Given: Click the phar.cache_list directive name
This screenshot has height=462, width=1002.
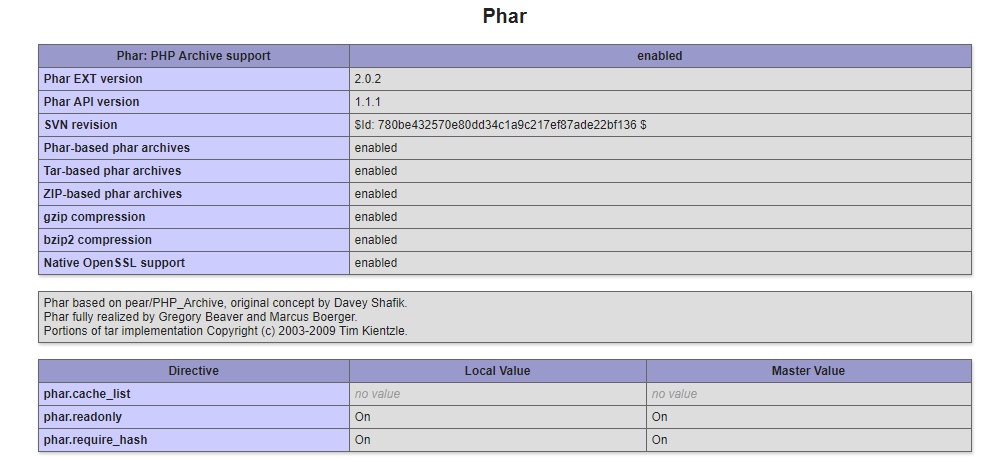Looking at the screenshot, I should tap(87, 394).
